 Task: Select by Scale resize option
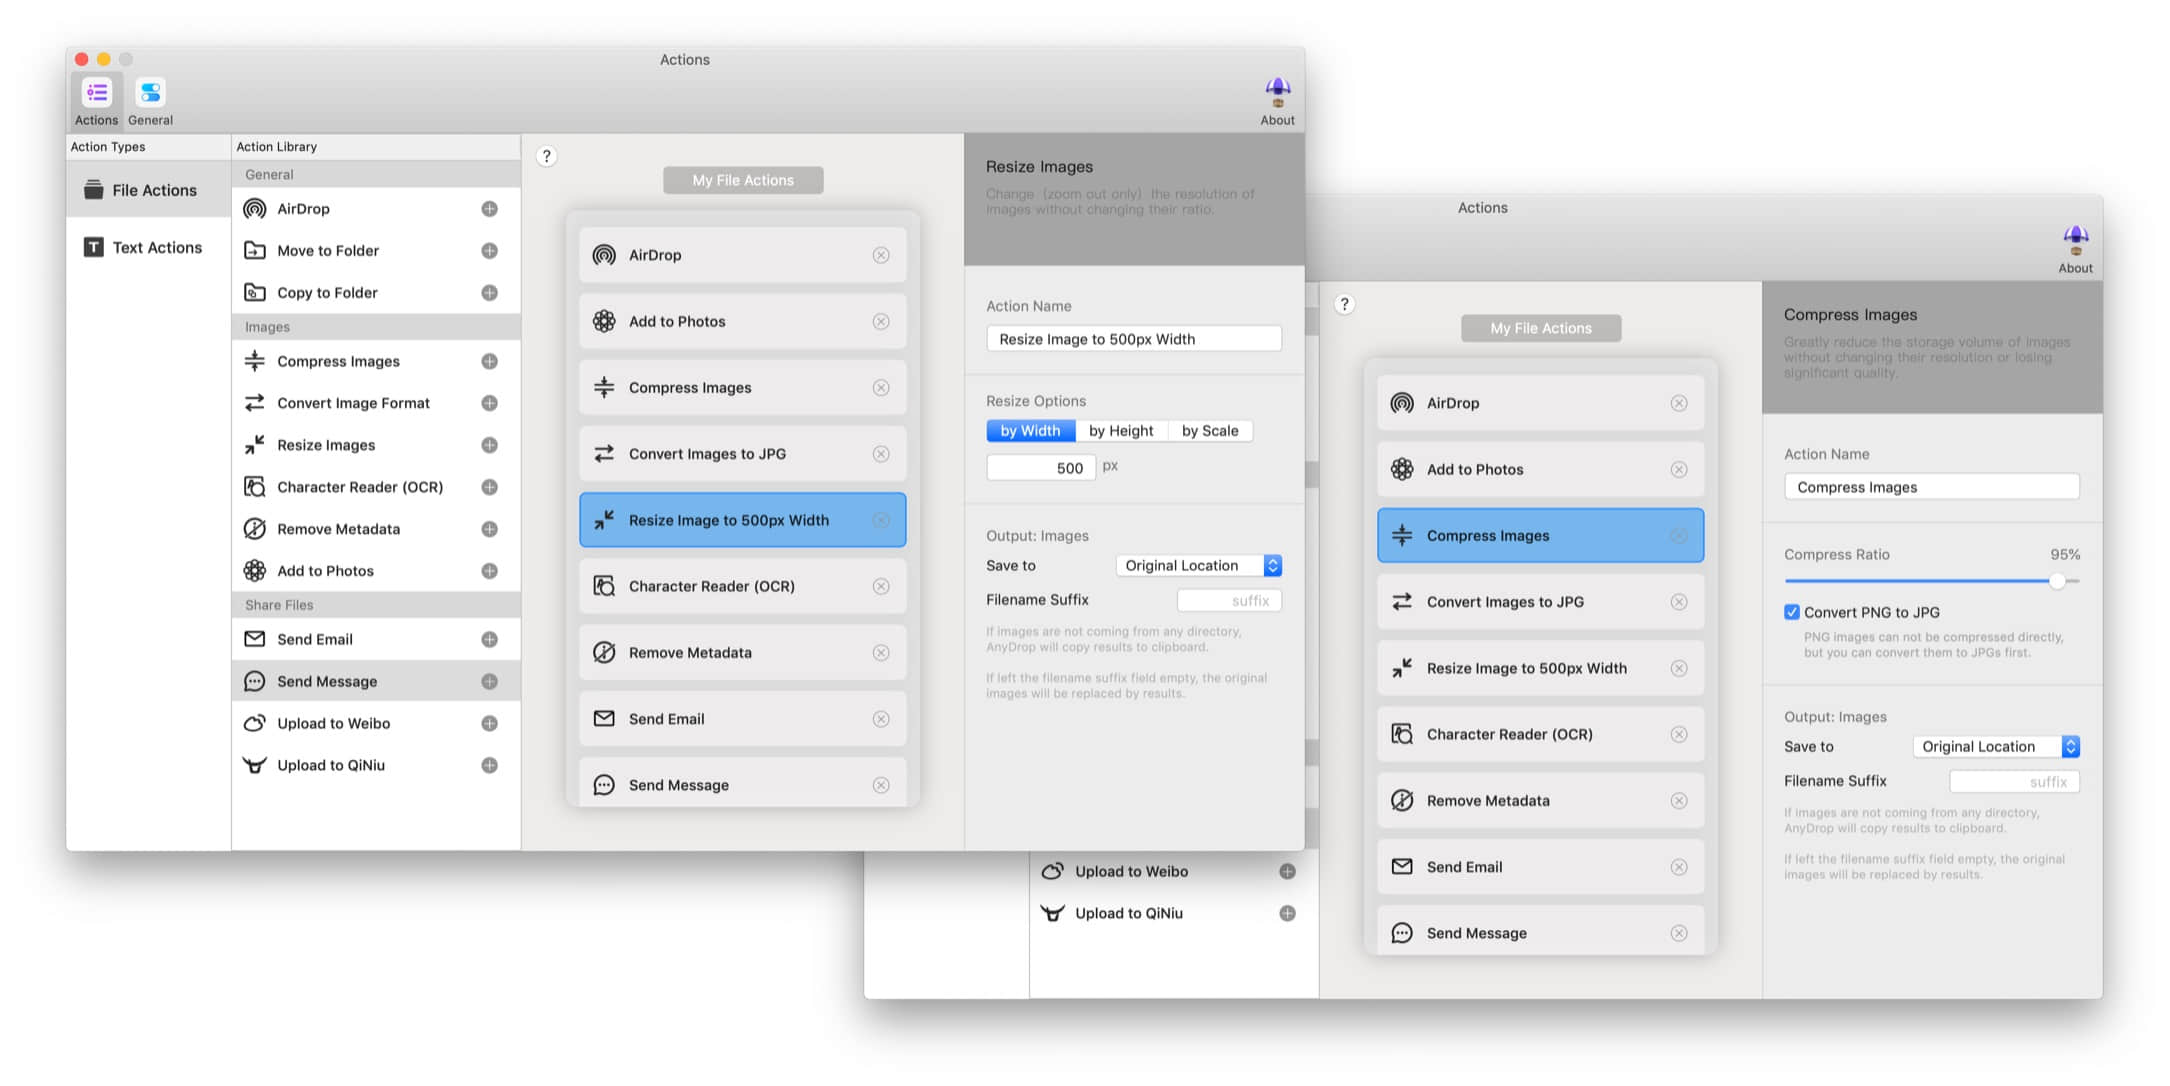(x=1210, y=431)
